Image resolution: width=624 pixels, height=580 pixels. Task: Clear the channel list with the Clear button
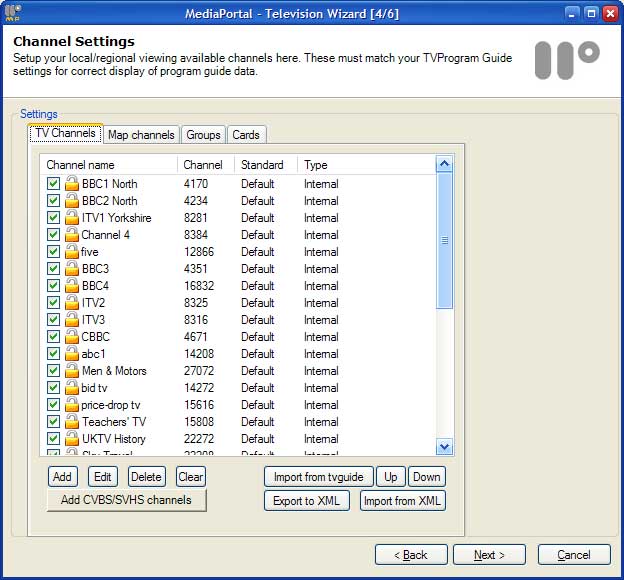coord(191,476)
